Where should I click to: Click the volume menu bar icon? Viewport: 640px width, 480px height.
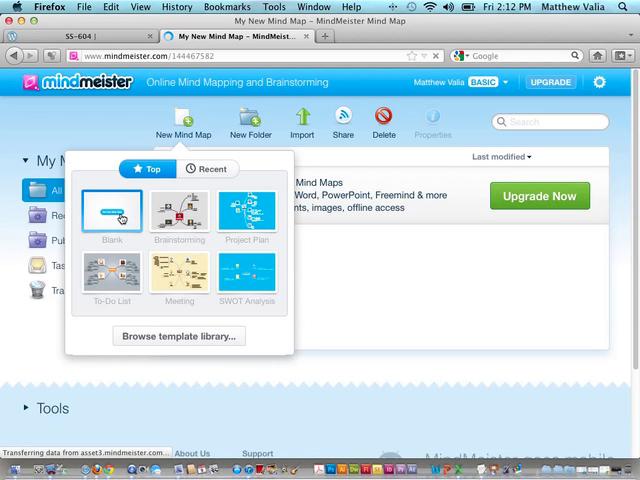point(448,7)
